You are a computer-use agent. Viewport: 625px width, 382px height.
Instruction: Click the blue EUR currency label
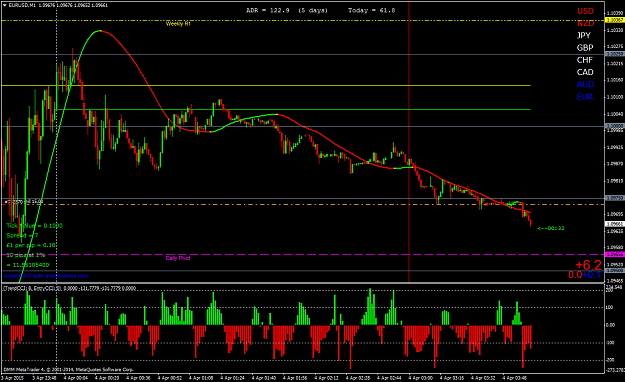584,97
